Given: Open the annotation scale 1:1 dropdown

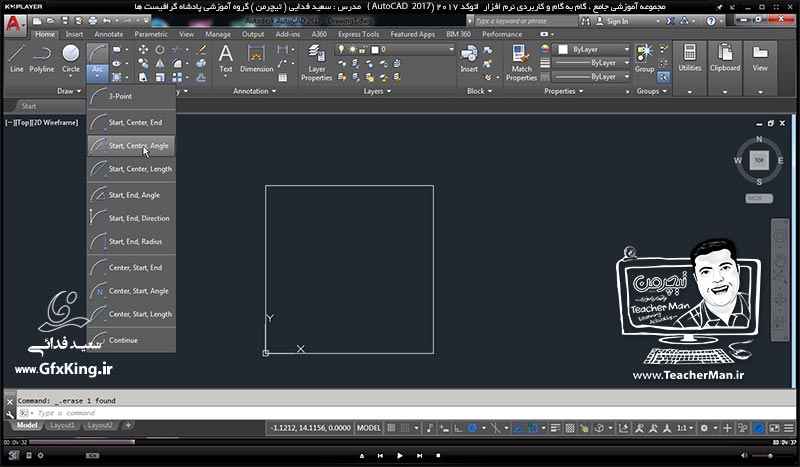Looking at the screenshot, I should pos(685,428).
